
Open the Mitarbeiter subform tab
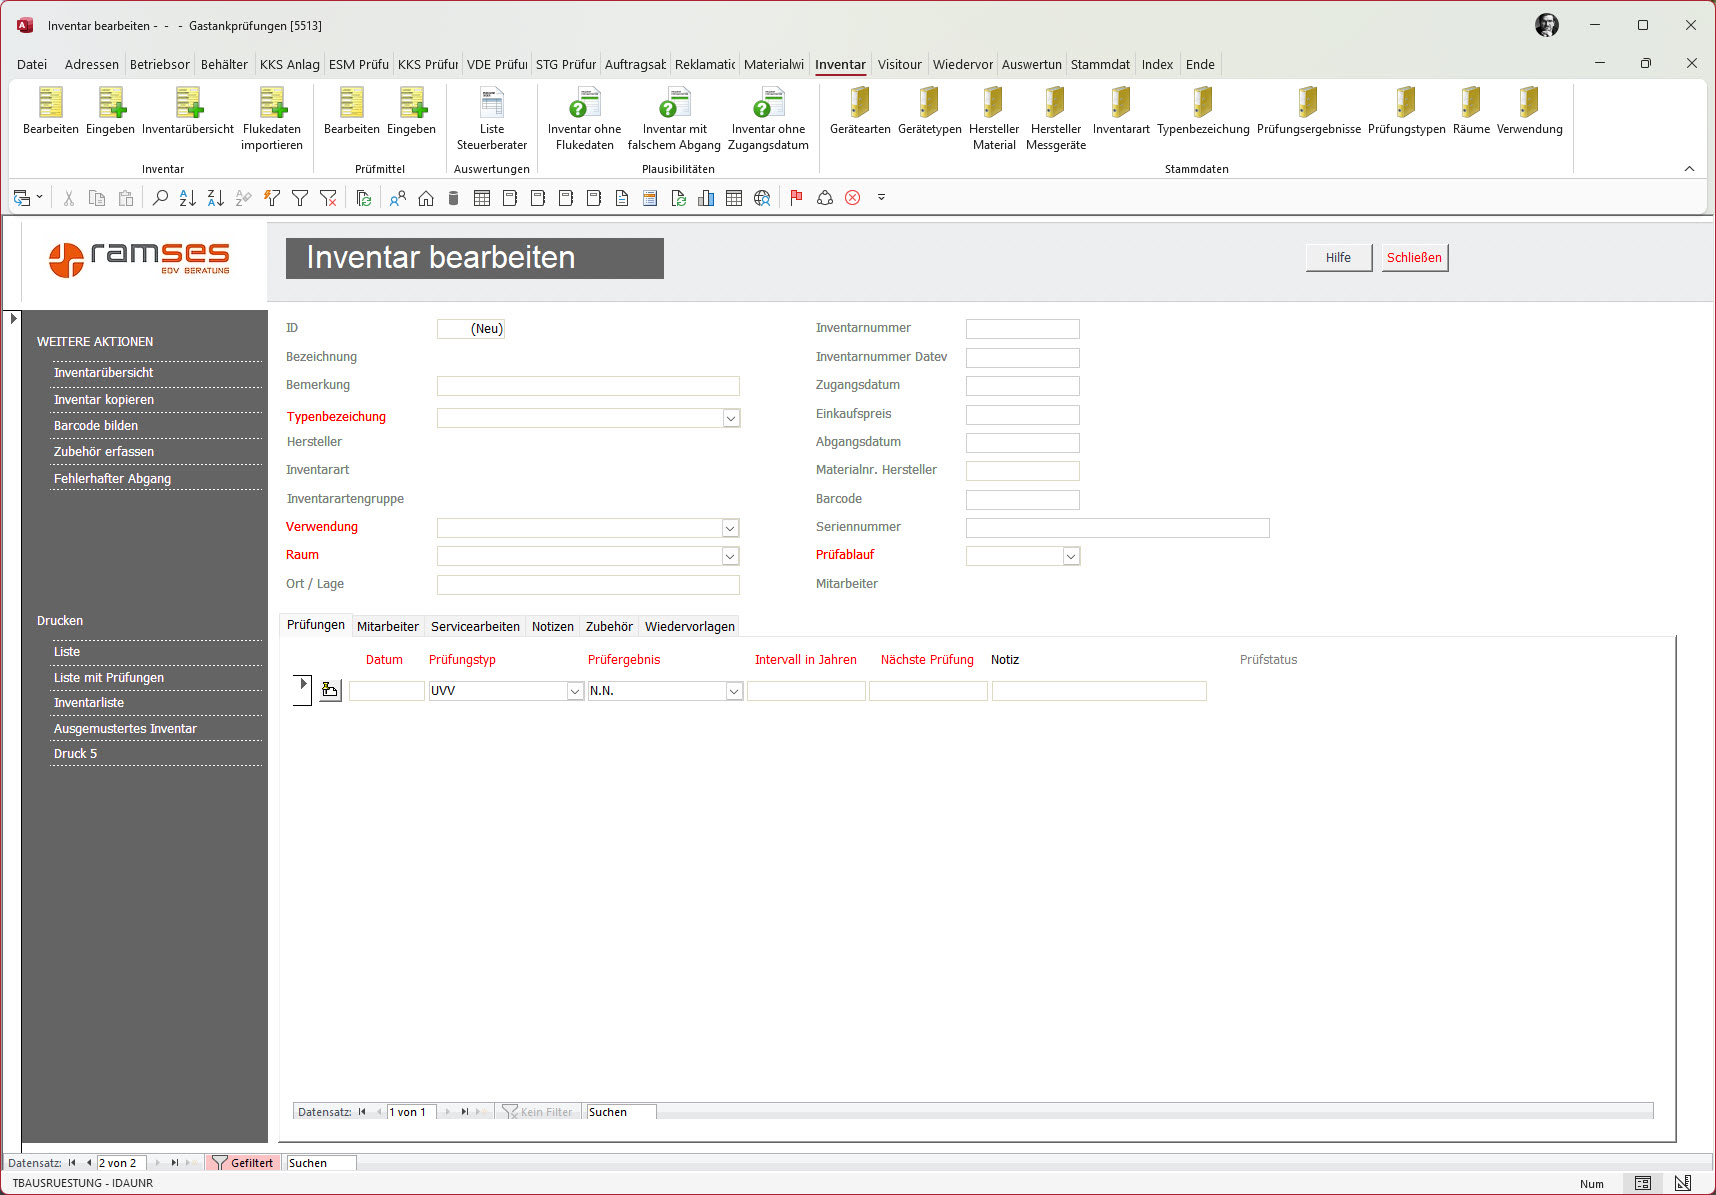coord(388,626)
